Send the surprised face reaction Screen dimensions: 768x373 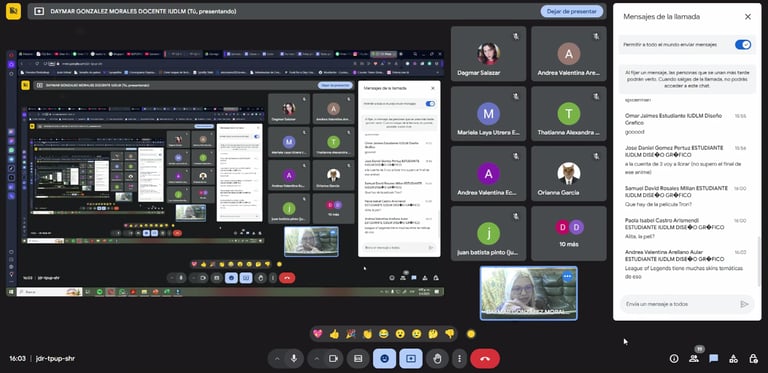tap(400, 334)
